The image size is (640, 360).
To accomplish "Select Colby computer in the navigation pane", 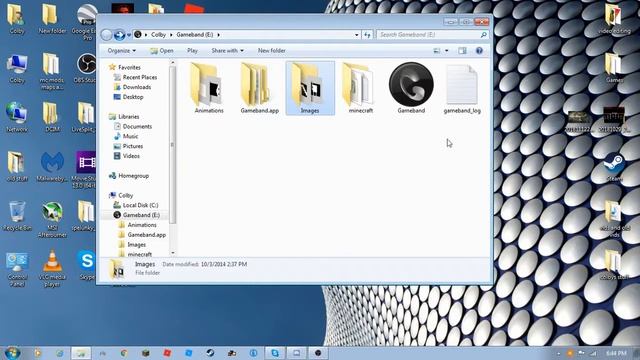I will point(125,196).
